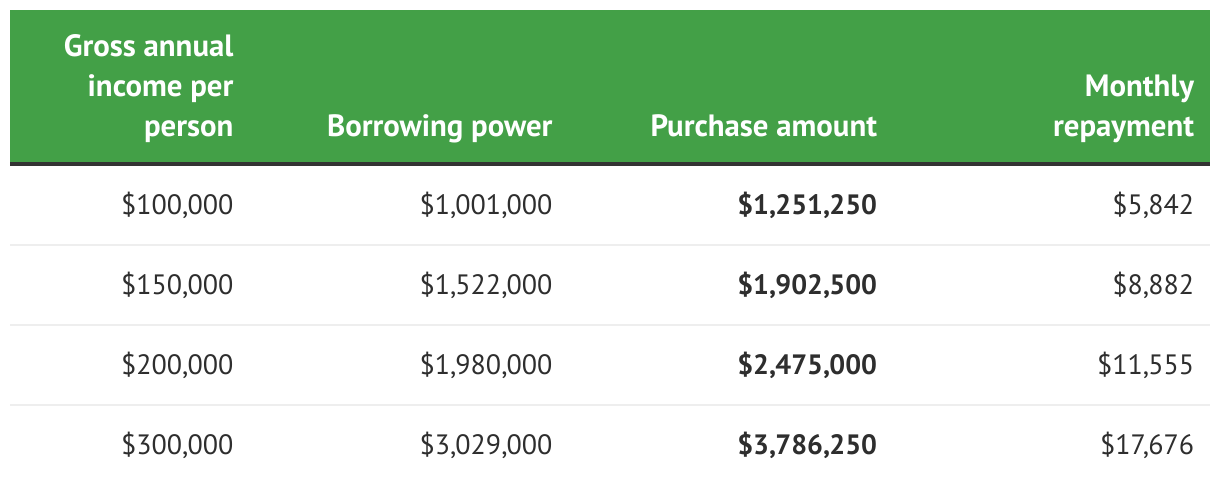Click the $1,522,000 borrowing power value
This screenshot has width=1220, height=494.
click(486, 285)
